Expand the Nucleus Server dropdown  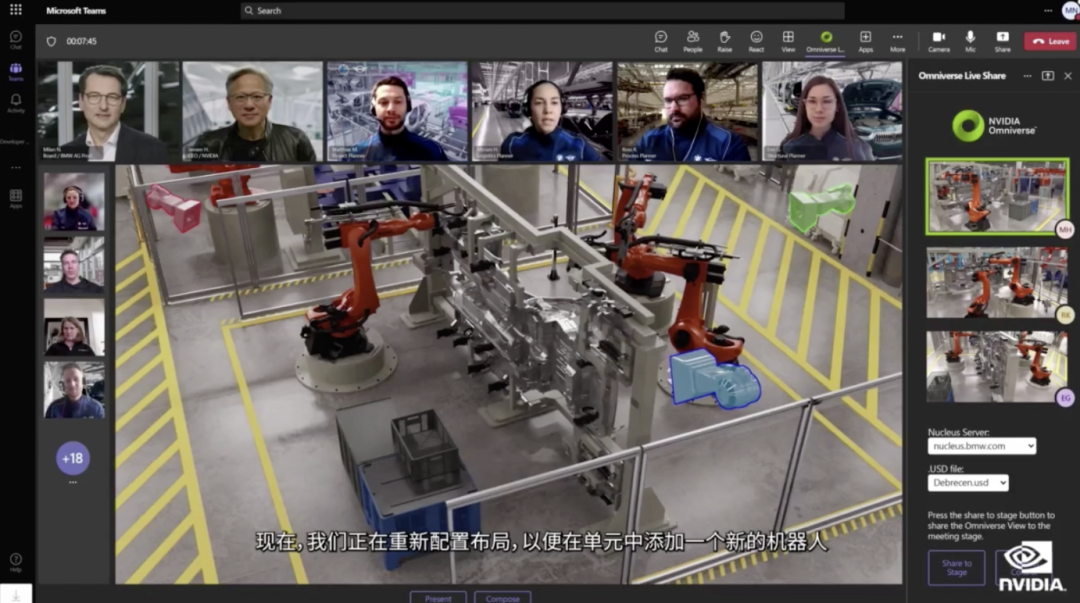tap(981, 446)
